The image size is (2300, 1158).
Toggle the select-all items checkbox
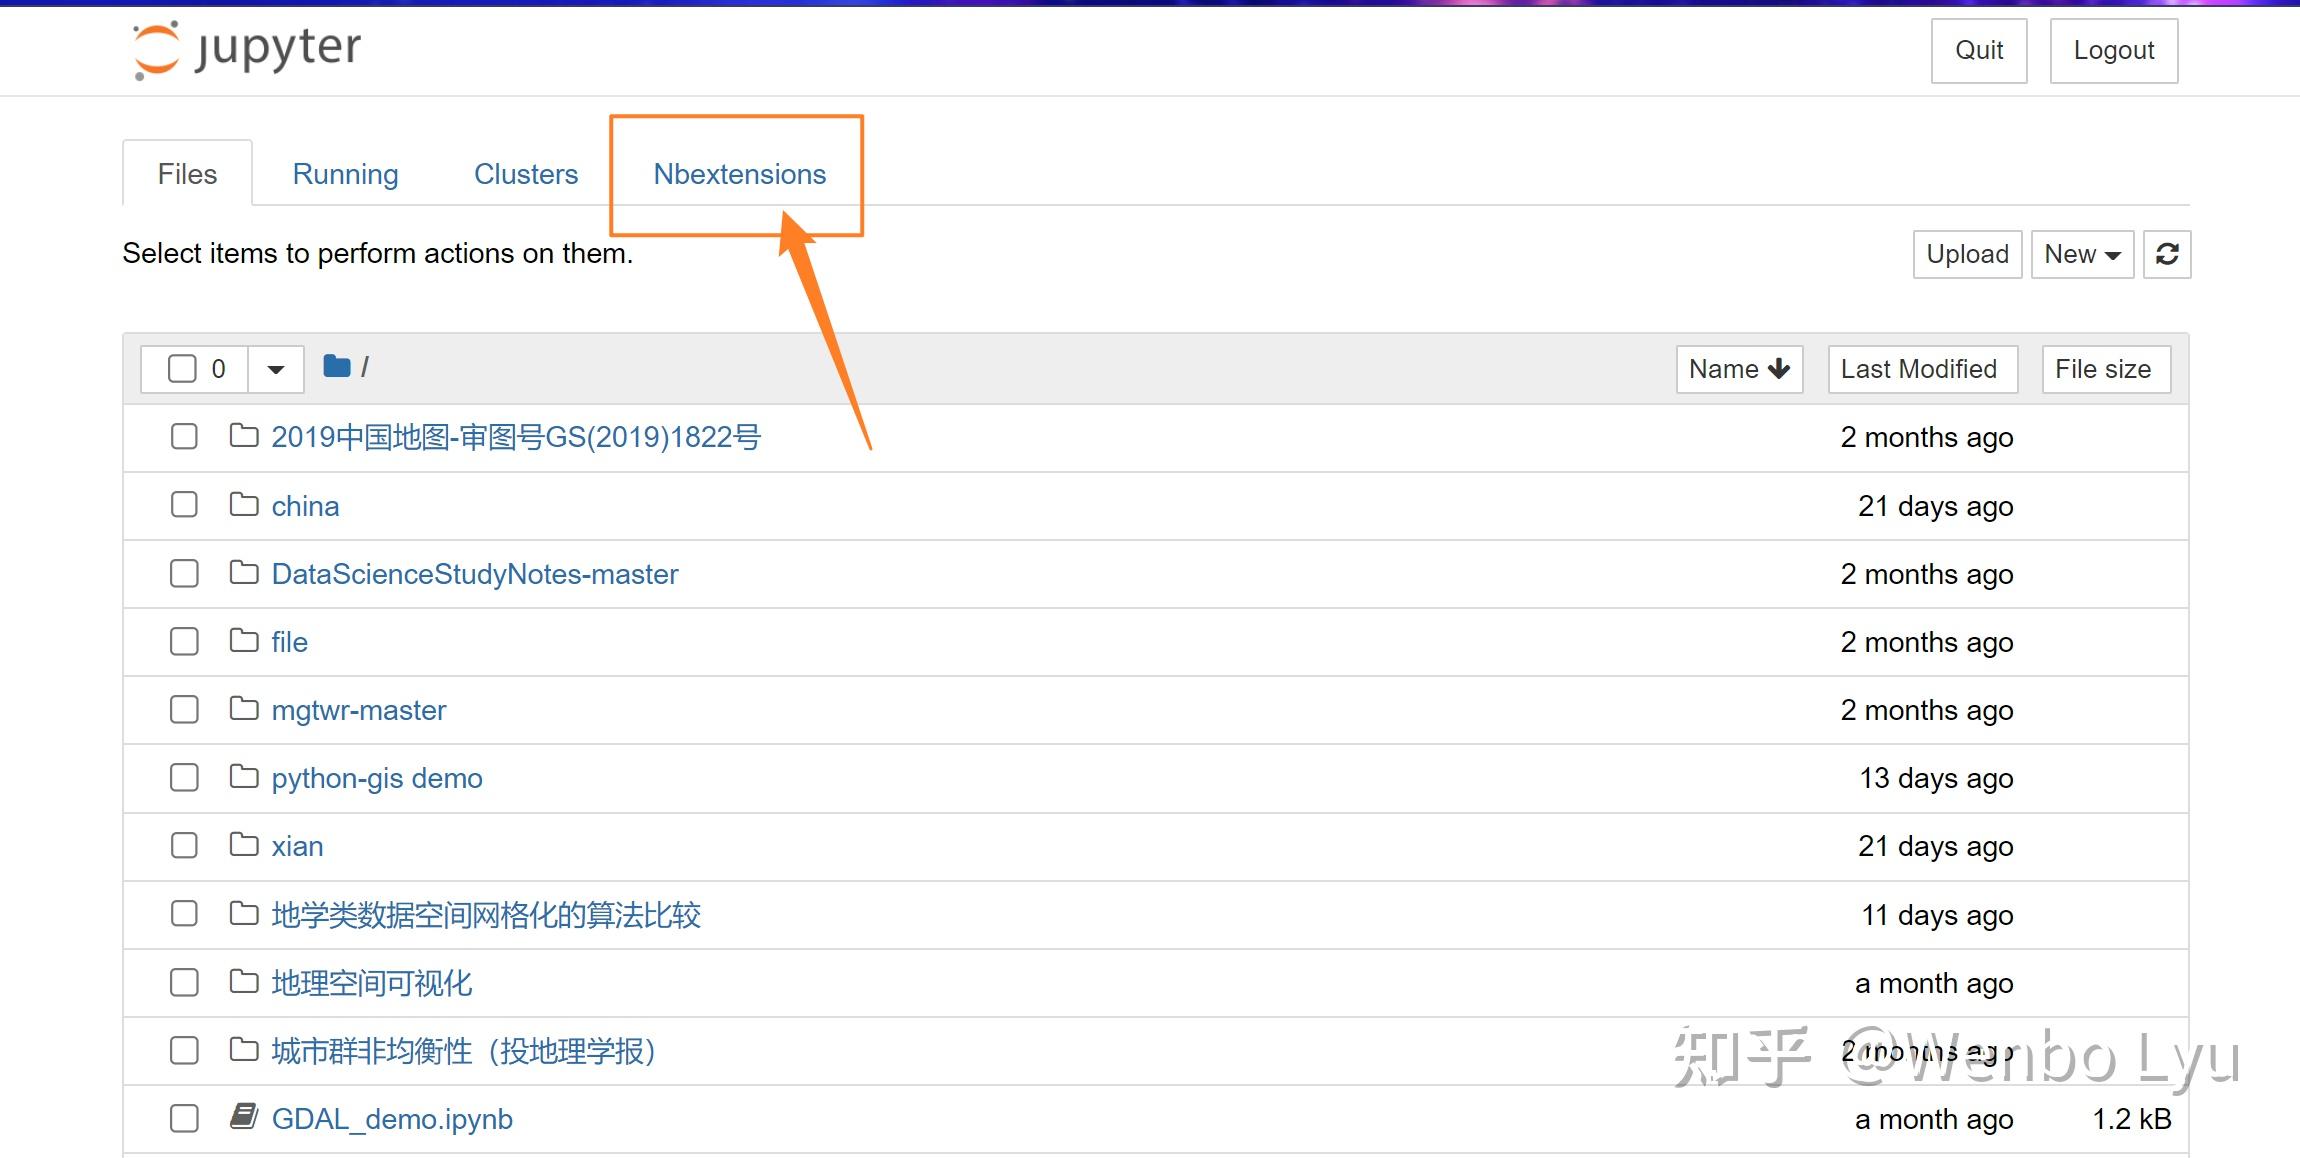click(182, 369)
